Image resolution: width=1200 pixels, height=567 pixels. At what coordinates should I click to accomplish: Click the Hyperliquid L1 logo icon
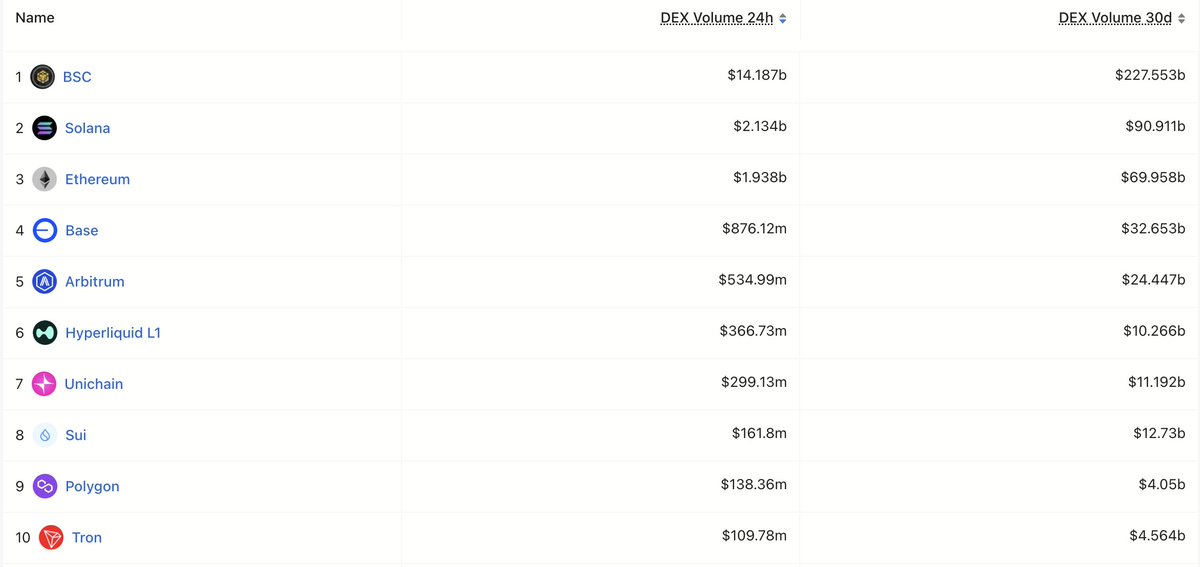44,332
